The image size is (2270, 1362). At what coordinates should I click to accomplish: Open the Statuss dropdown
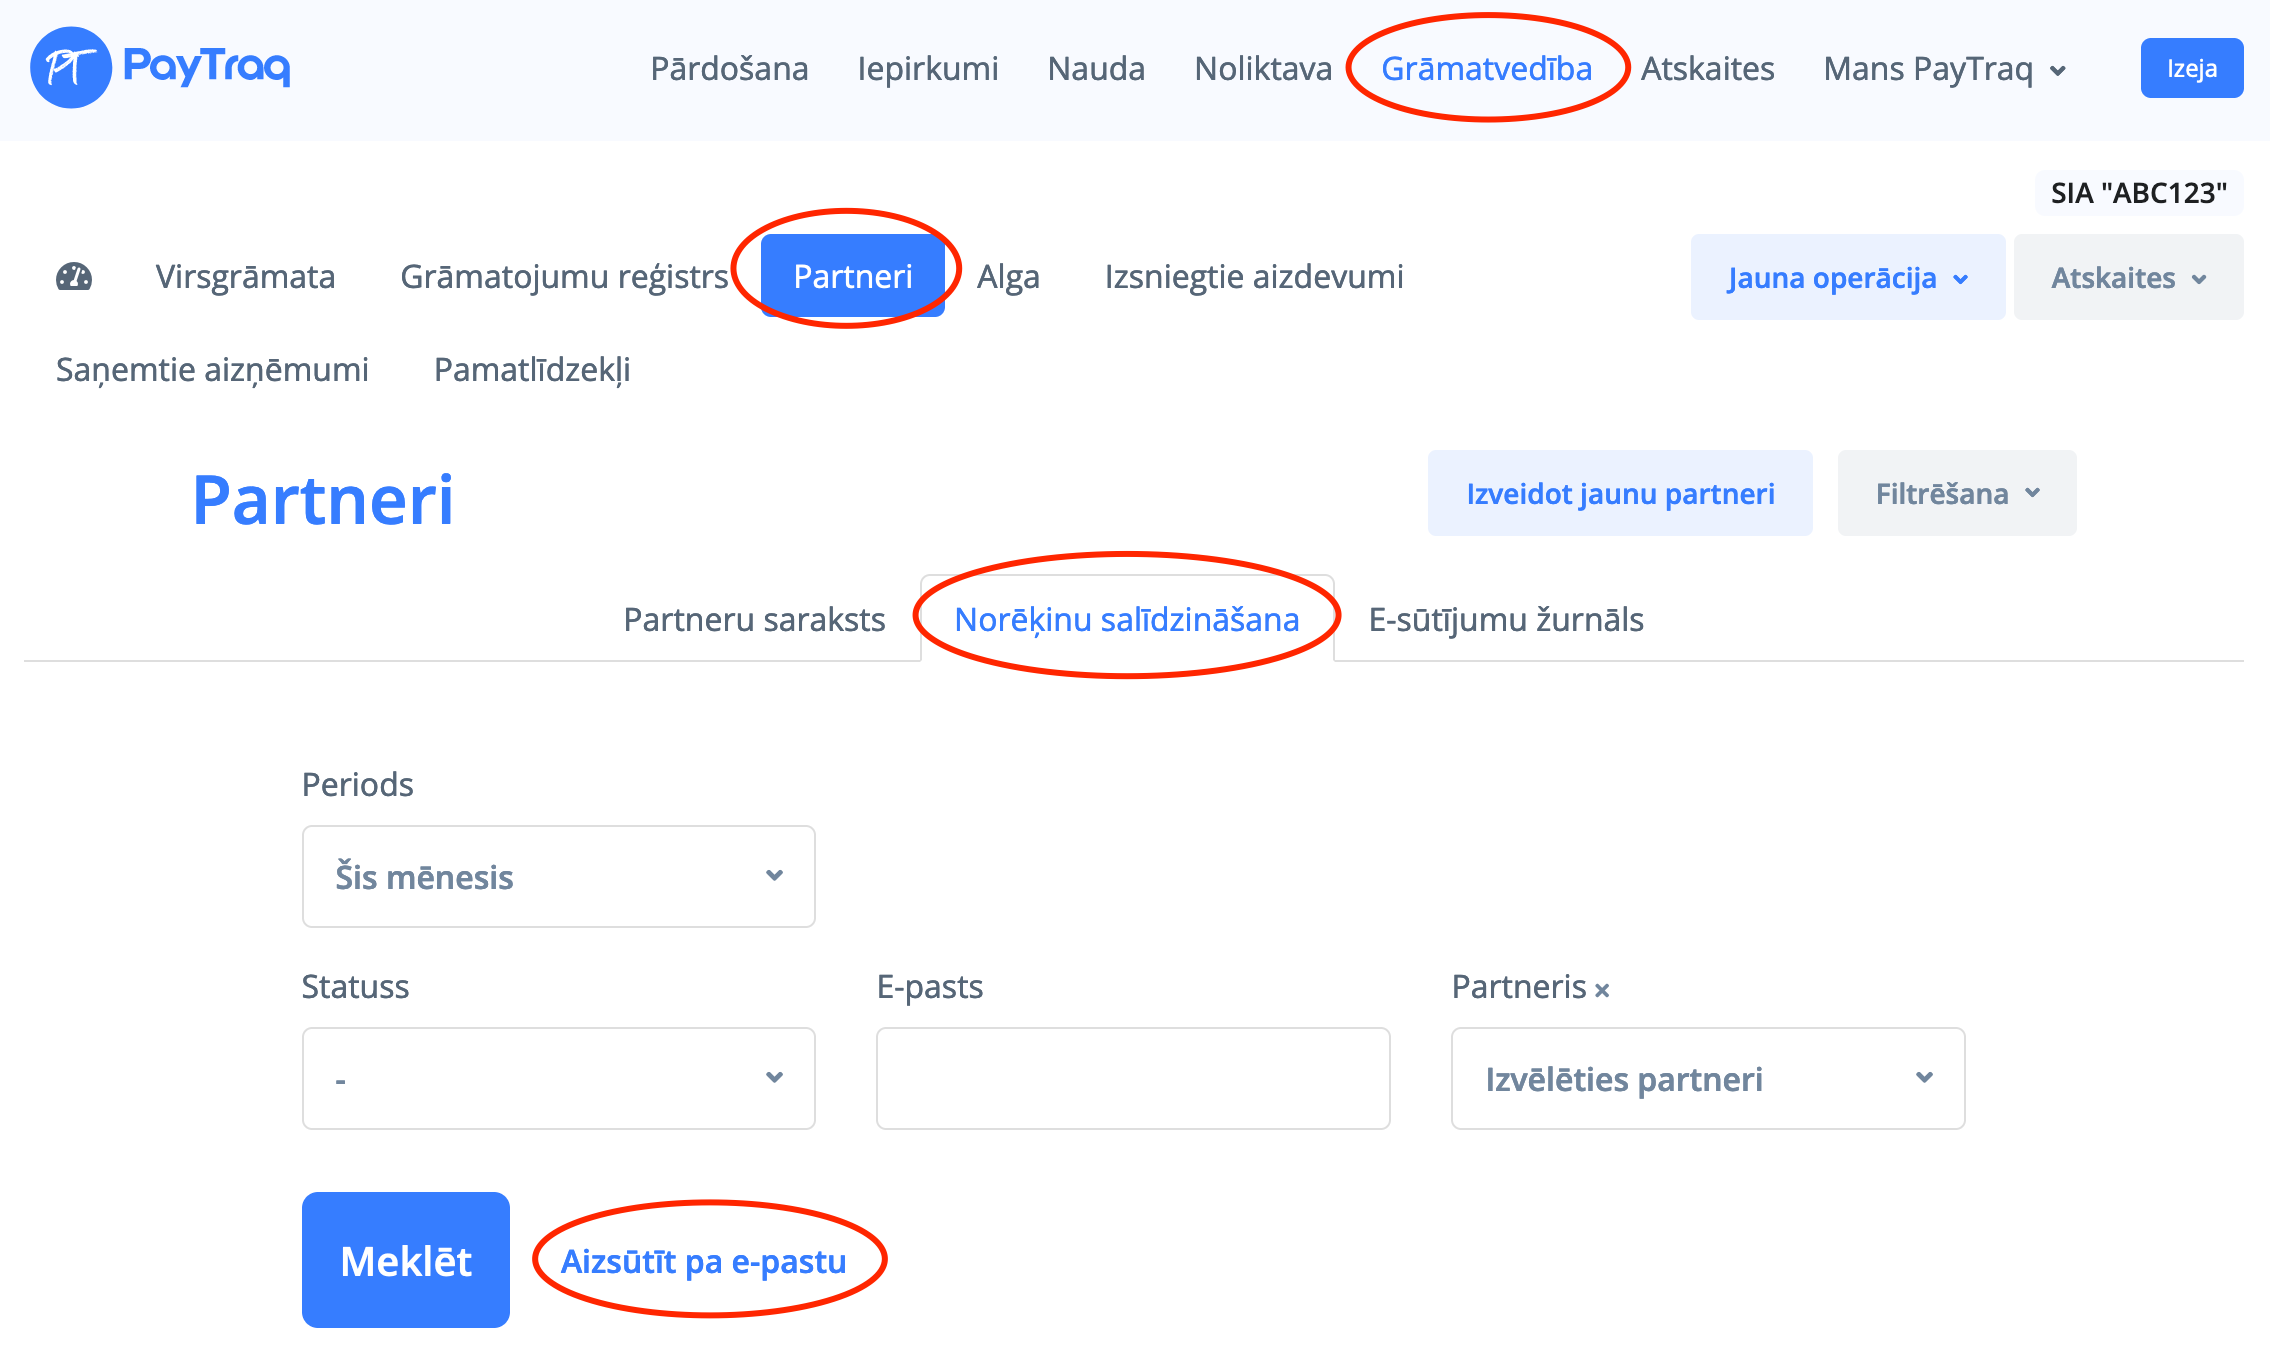point(558,1079)
